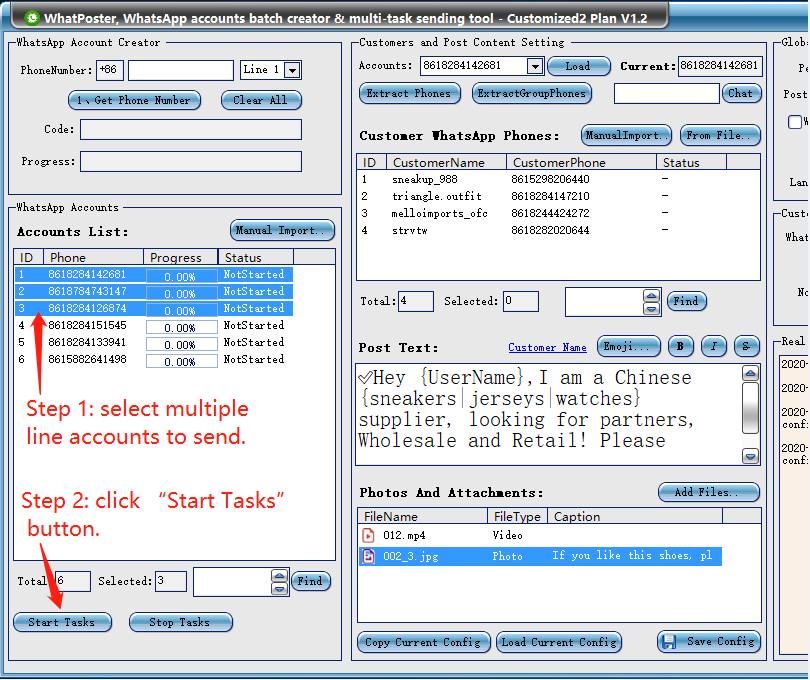Decrease accounts find spinner value
Image resolution: width=810 pixels, height=680 pixels.
pyautogui.click(x=279, y=589)
